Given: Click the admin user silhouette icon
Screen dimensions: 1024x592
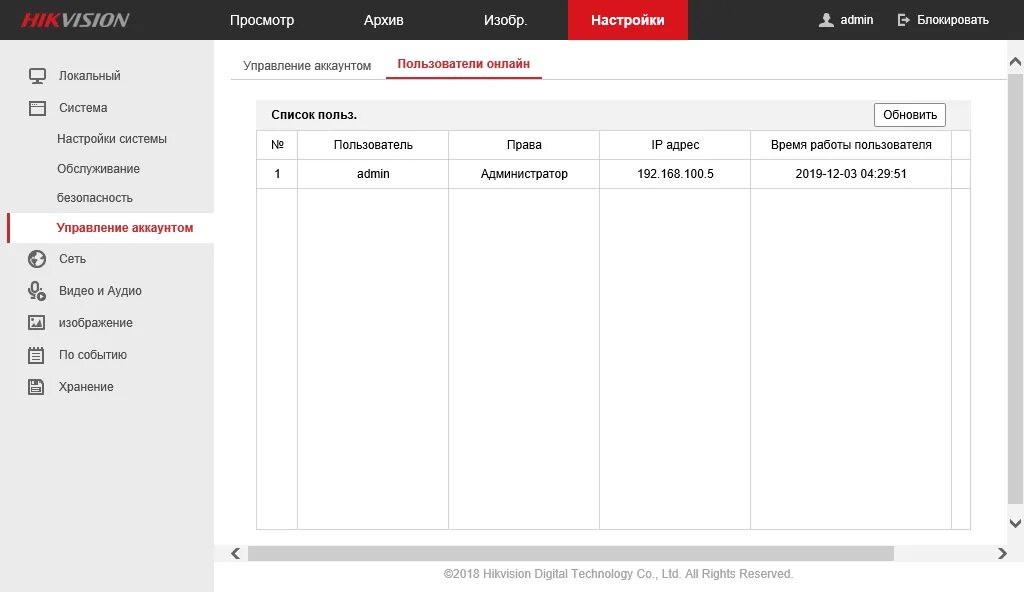Looking at the screenshot, I should pyautogui.click(x=826, y=20).
